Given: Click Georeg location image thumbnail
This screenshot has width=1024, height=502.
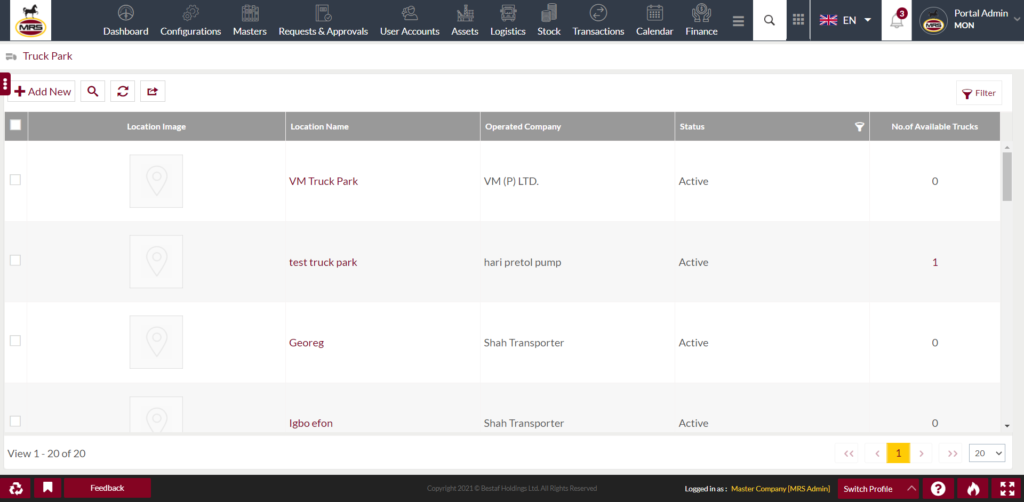Looking at the screenshot, I should click(x=156, y=342).
